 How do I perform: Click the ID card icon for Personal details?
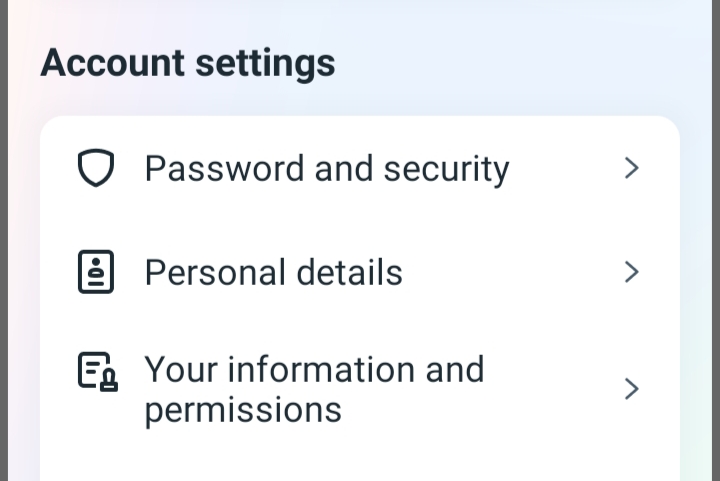(96, 272)
